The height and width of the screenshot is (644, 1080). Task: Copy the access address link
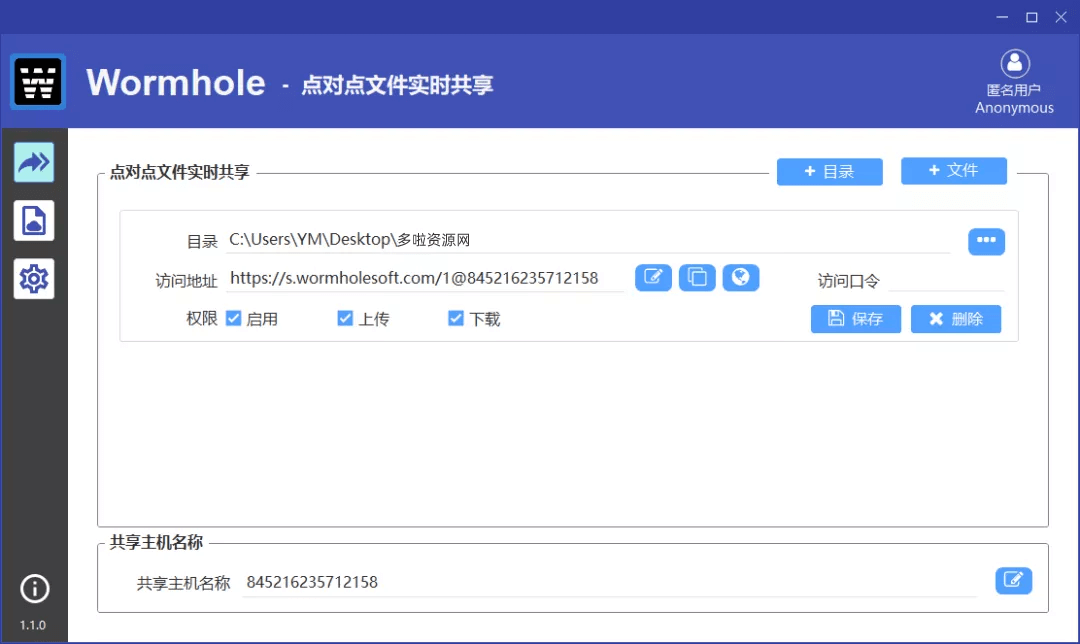tap(697, 278)
